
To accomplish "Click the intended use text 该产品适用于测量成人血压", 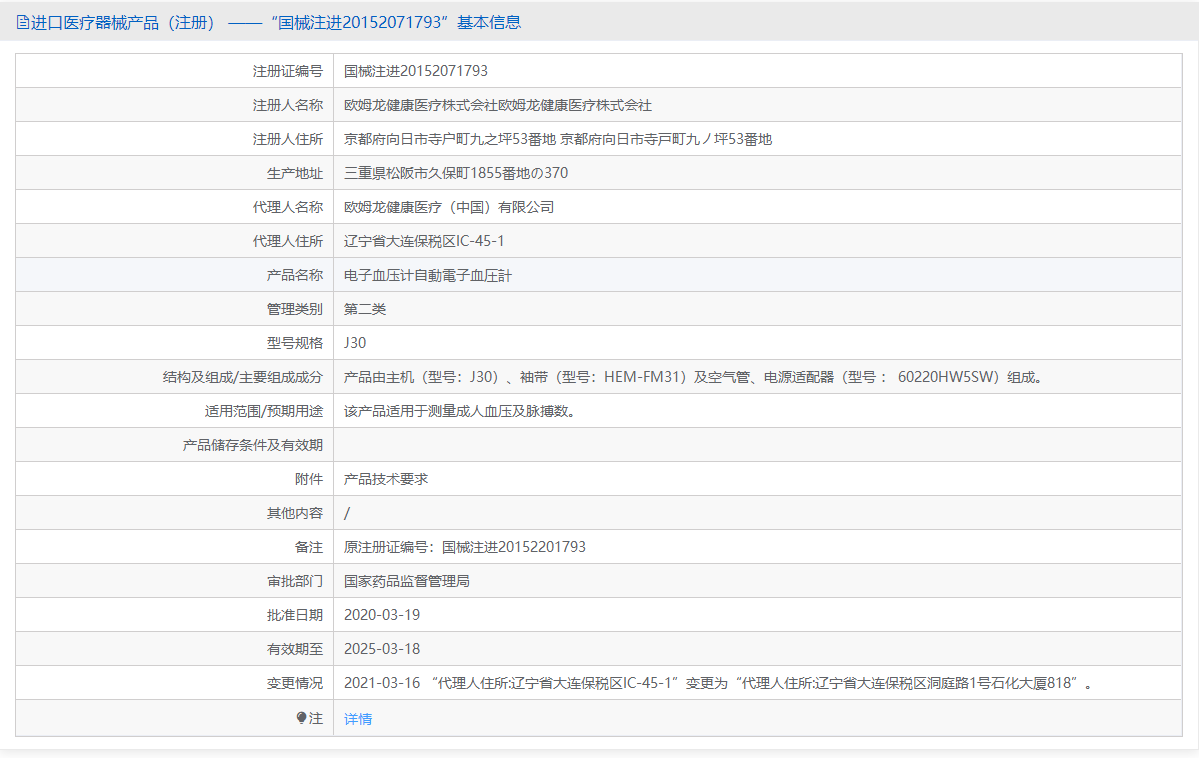I will click(462, 411).
